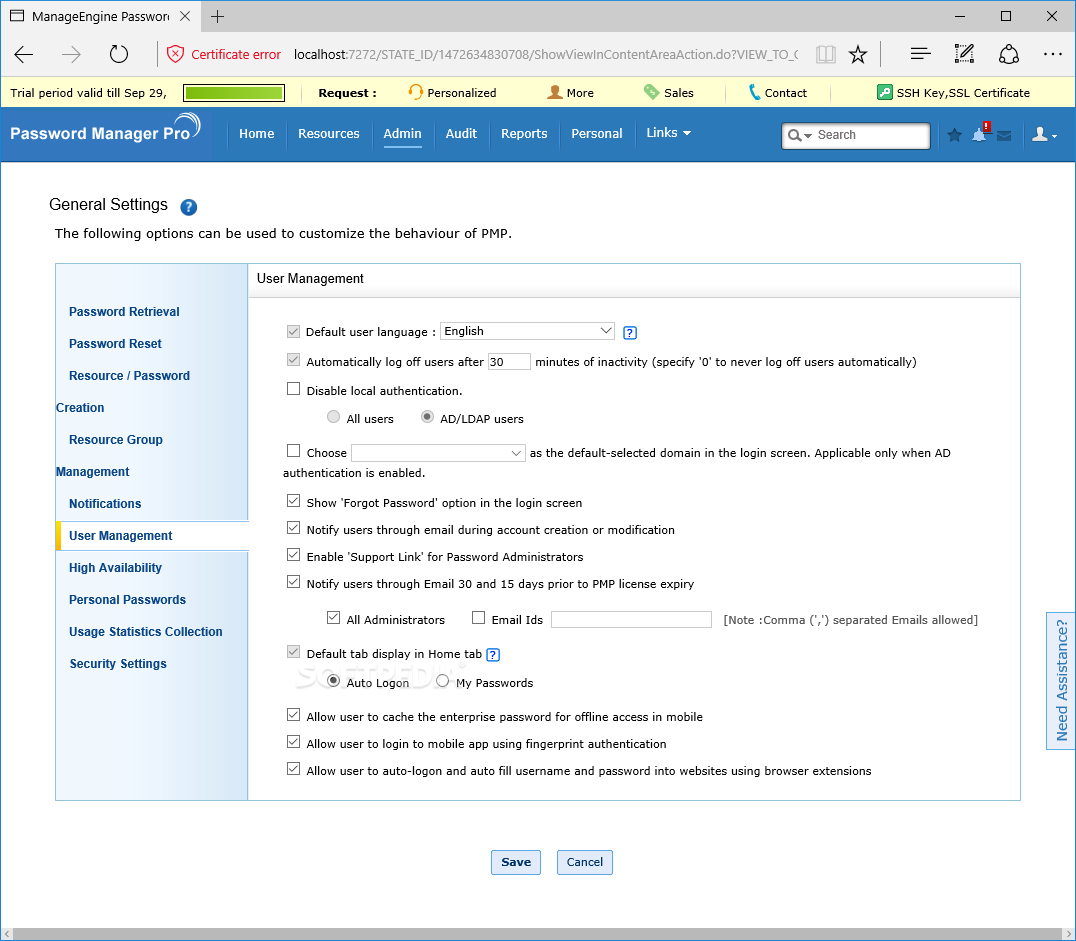Click the Contact phone icon

pos(754,92)
